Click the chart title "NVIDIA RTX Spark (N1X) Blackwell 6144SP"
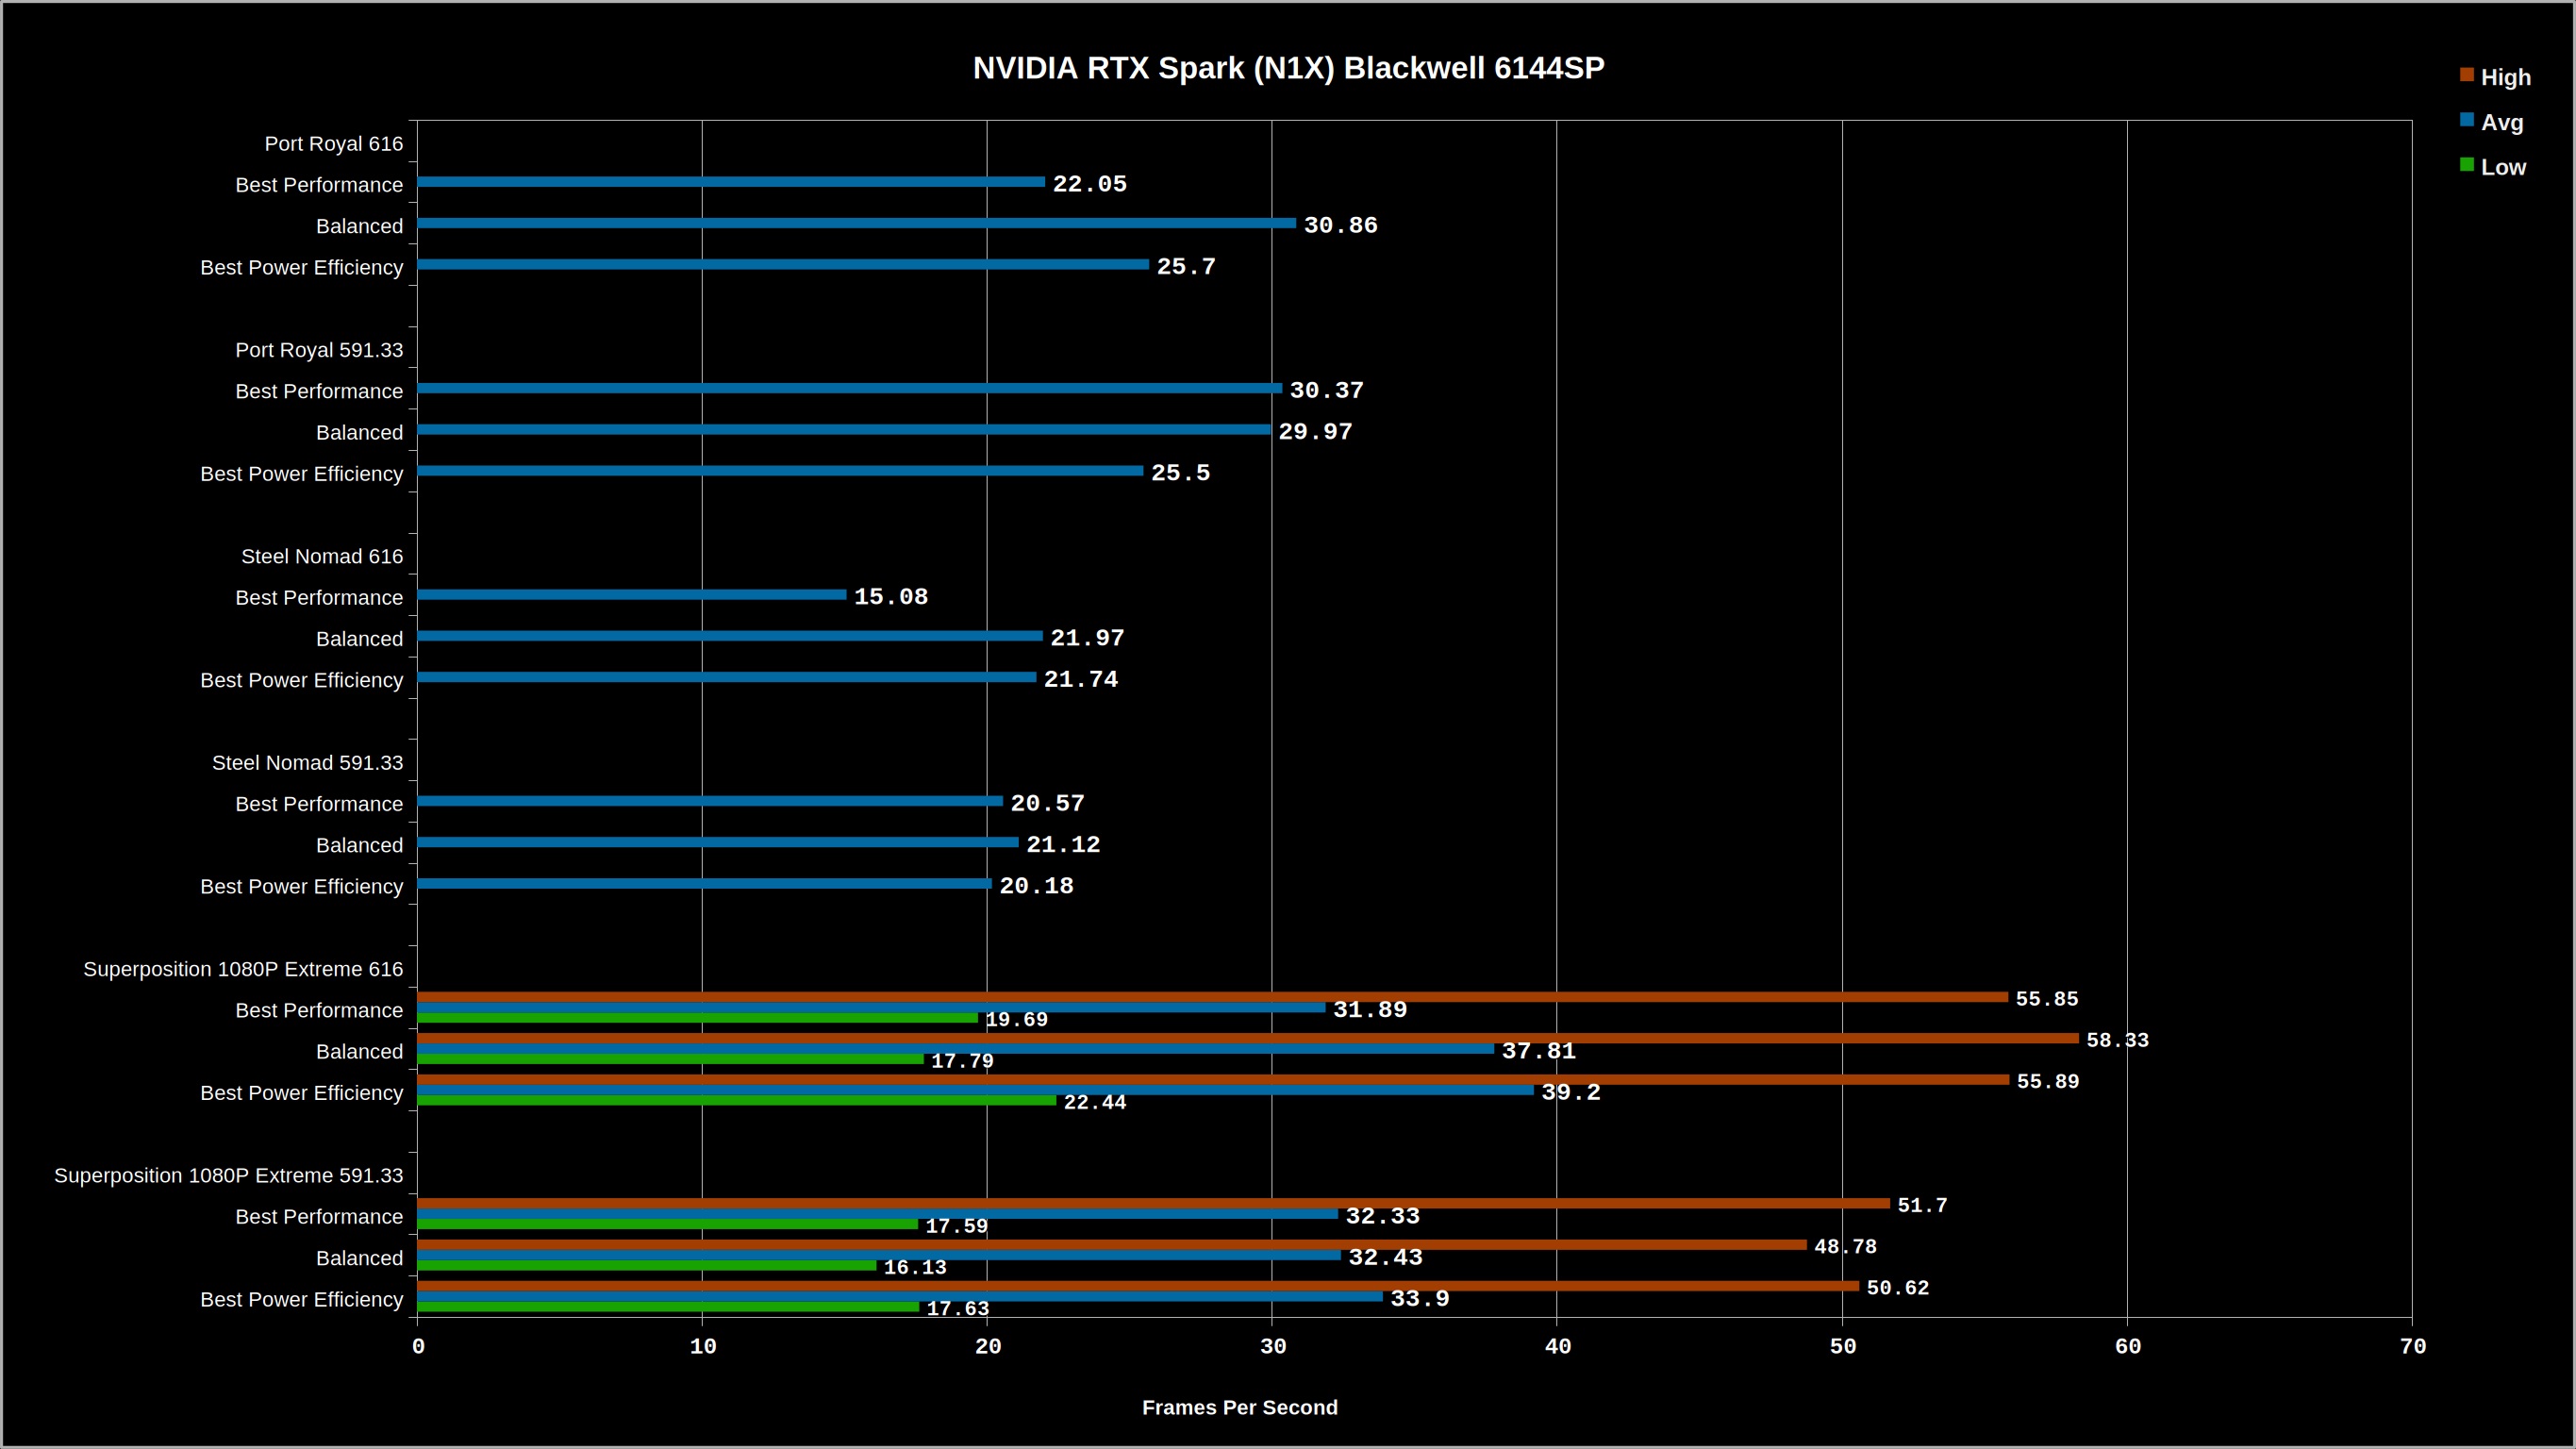2576x1449 pixels. coord(1289,68)
